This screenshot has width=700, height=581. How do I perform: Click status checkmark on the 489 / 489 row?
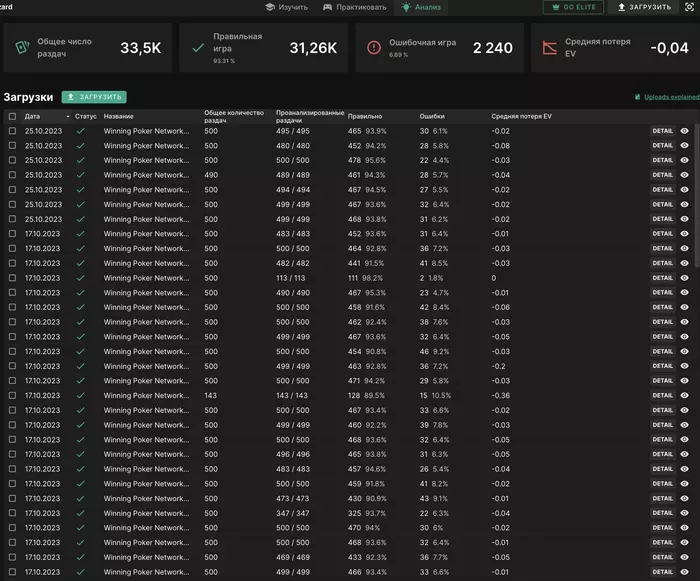(80, 175)
